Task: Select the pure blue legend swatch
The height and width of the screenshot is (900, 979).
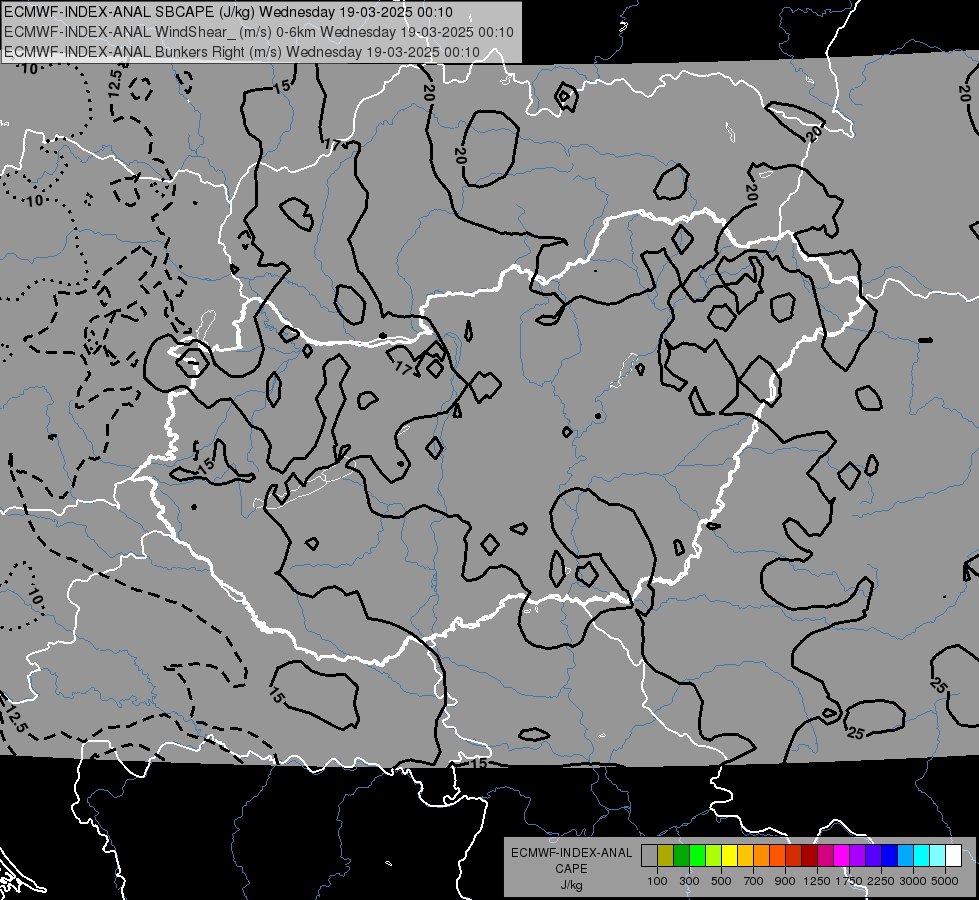Action: pyautogui.click(x=890, y=856)
